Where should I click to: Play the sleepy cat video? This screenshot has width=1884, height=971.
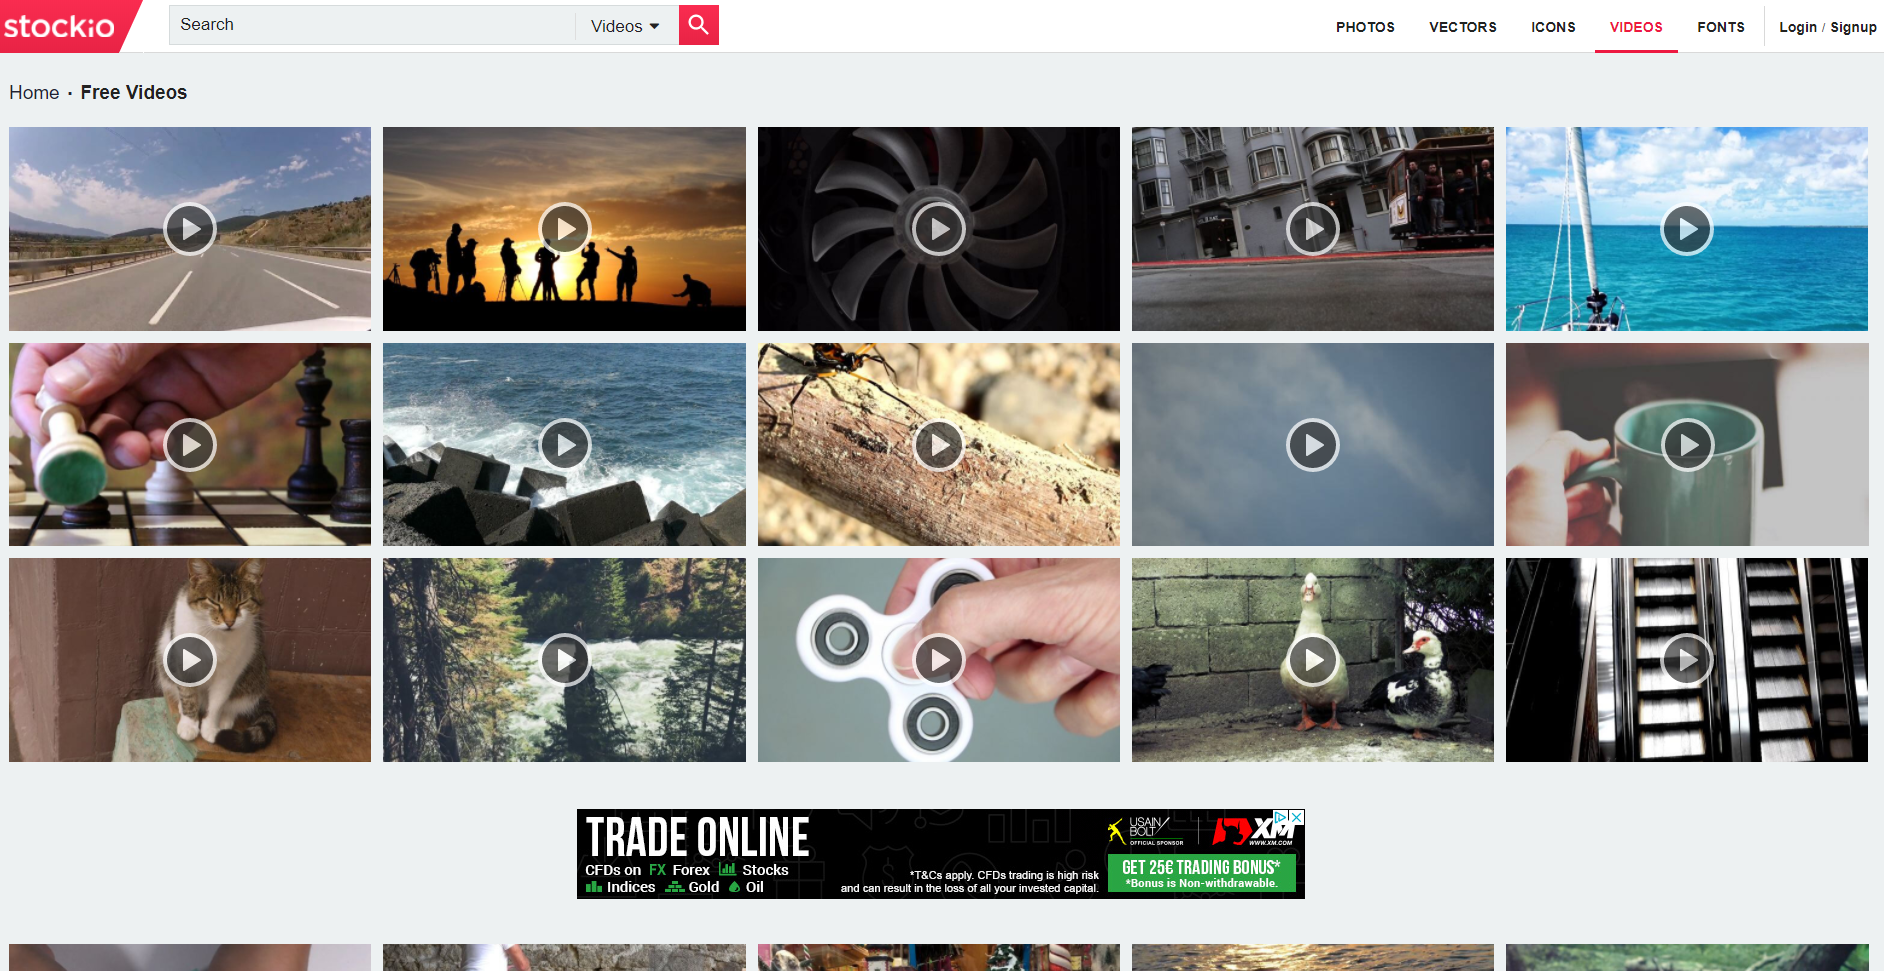point(190,660)
